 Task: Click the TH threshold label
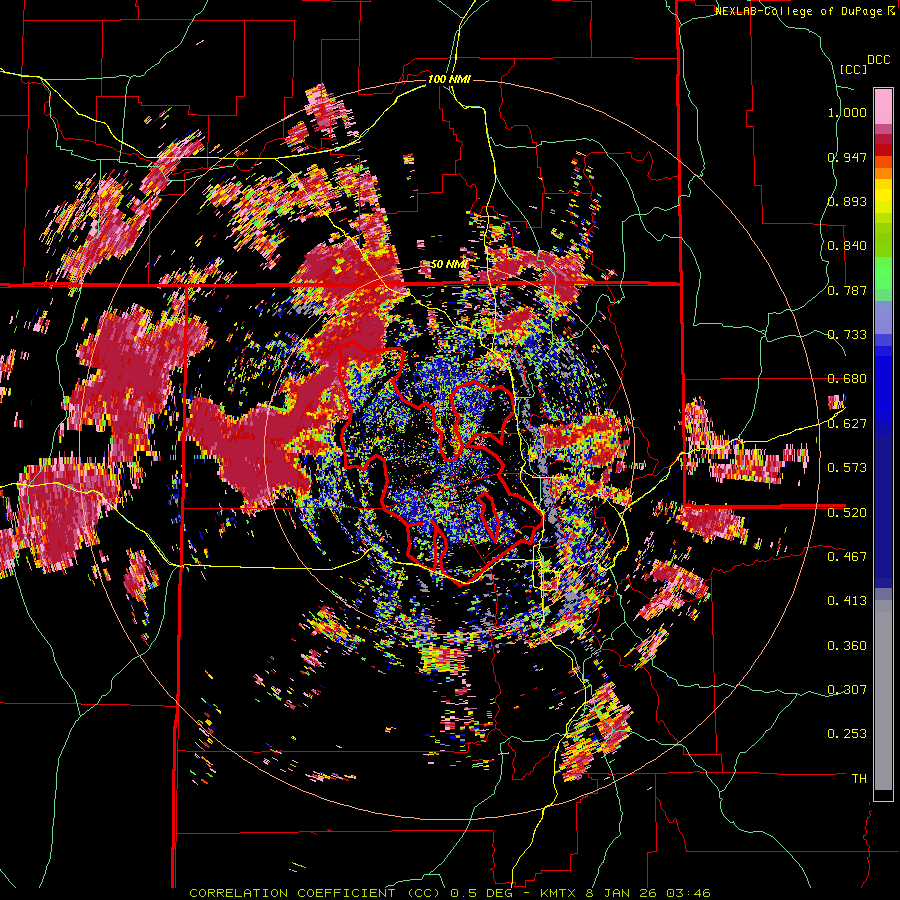pos(859,779)
